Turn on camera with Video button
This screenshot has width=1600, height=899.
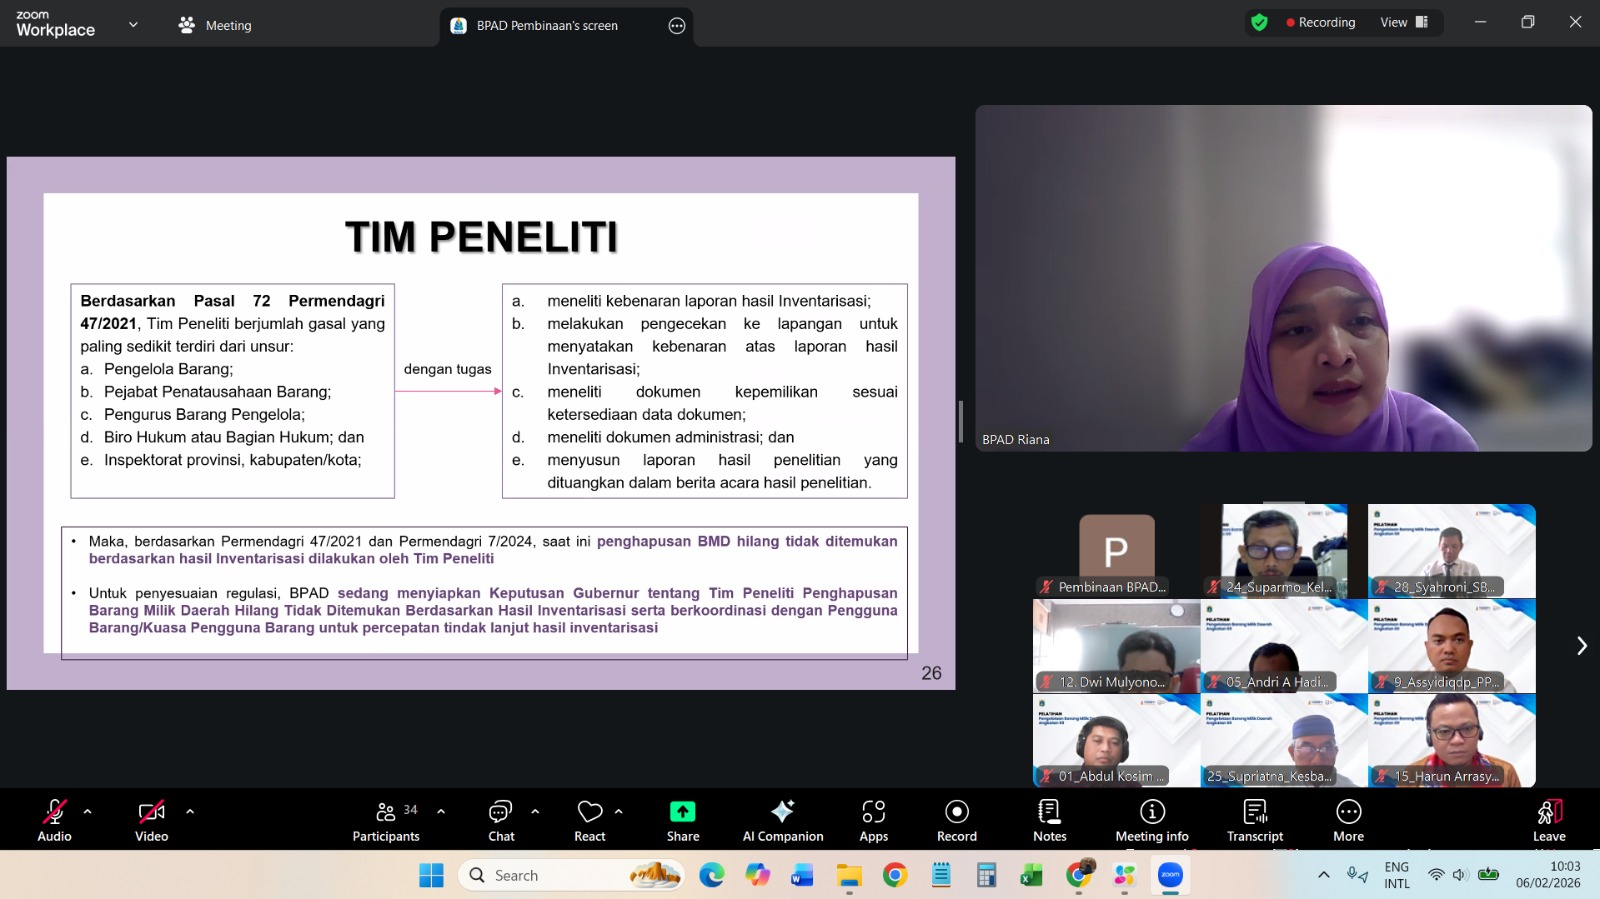[152, 820]
